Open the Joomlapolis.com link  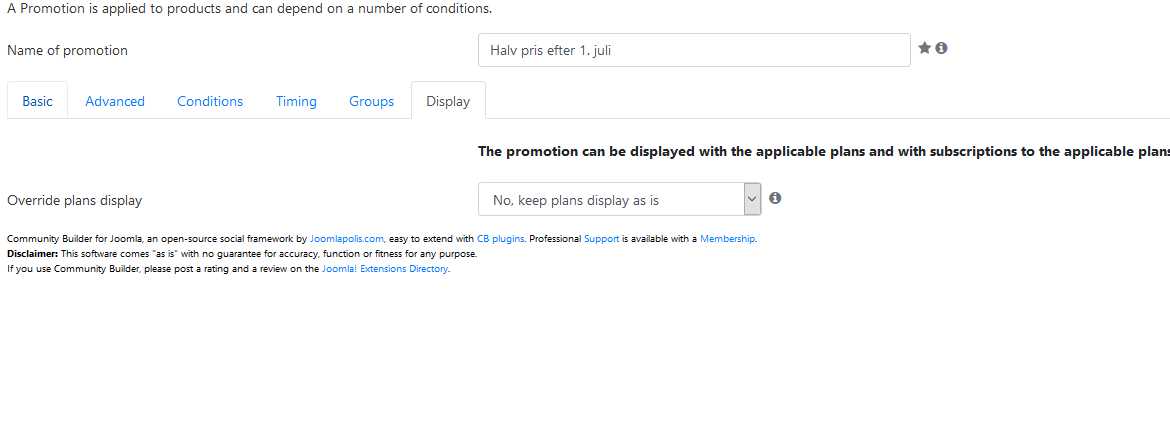click(347, 239)
